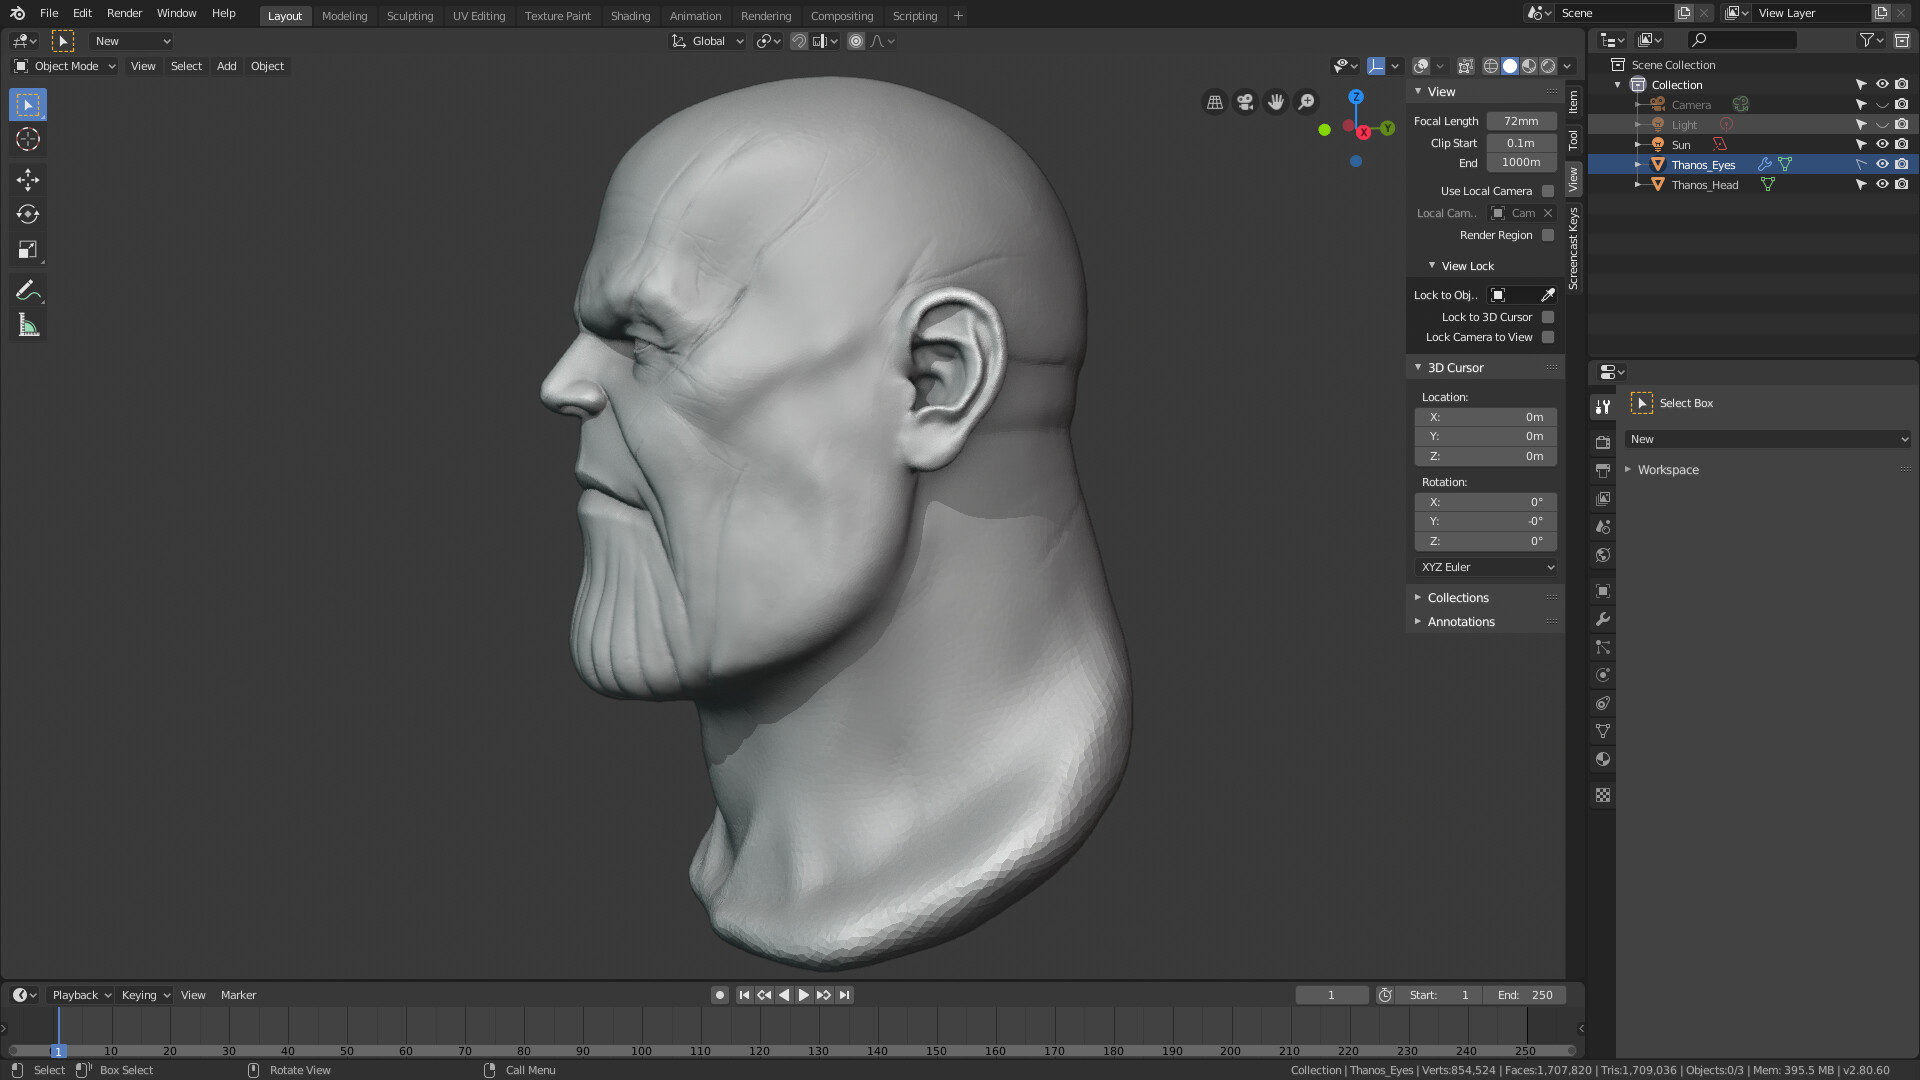Select the Cursor tool in toolbar
The width and height of the screenshot is (1920, 1080).
28,140
